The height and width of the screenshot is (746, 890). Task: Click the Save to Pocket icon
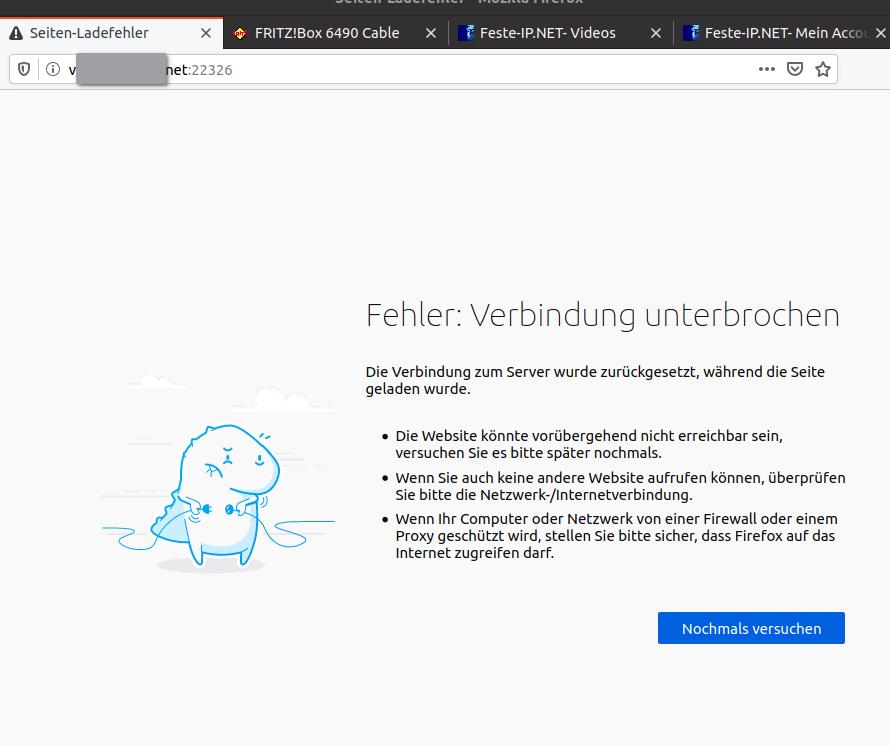(x=794, y=69)
